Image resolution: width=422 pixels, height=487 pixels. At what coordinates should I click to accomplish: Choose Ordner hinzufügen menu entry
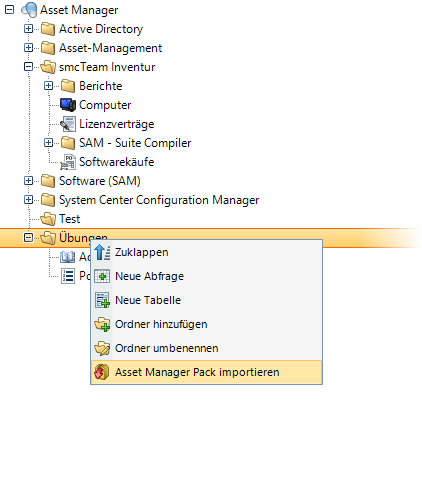coord(206,324)
